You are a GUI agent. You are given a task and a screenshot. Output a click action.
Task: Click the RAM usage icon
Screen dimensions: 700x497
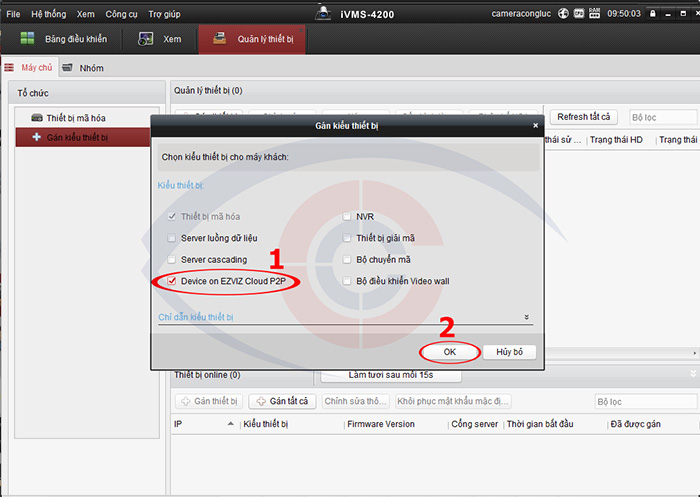tap(594, 13)
